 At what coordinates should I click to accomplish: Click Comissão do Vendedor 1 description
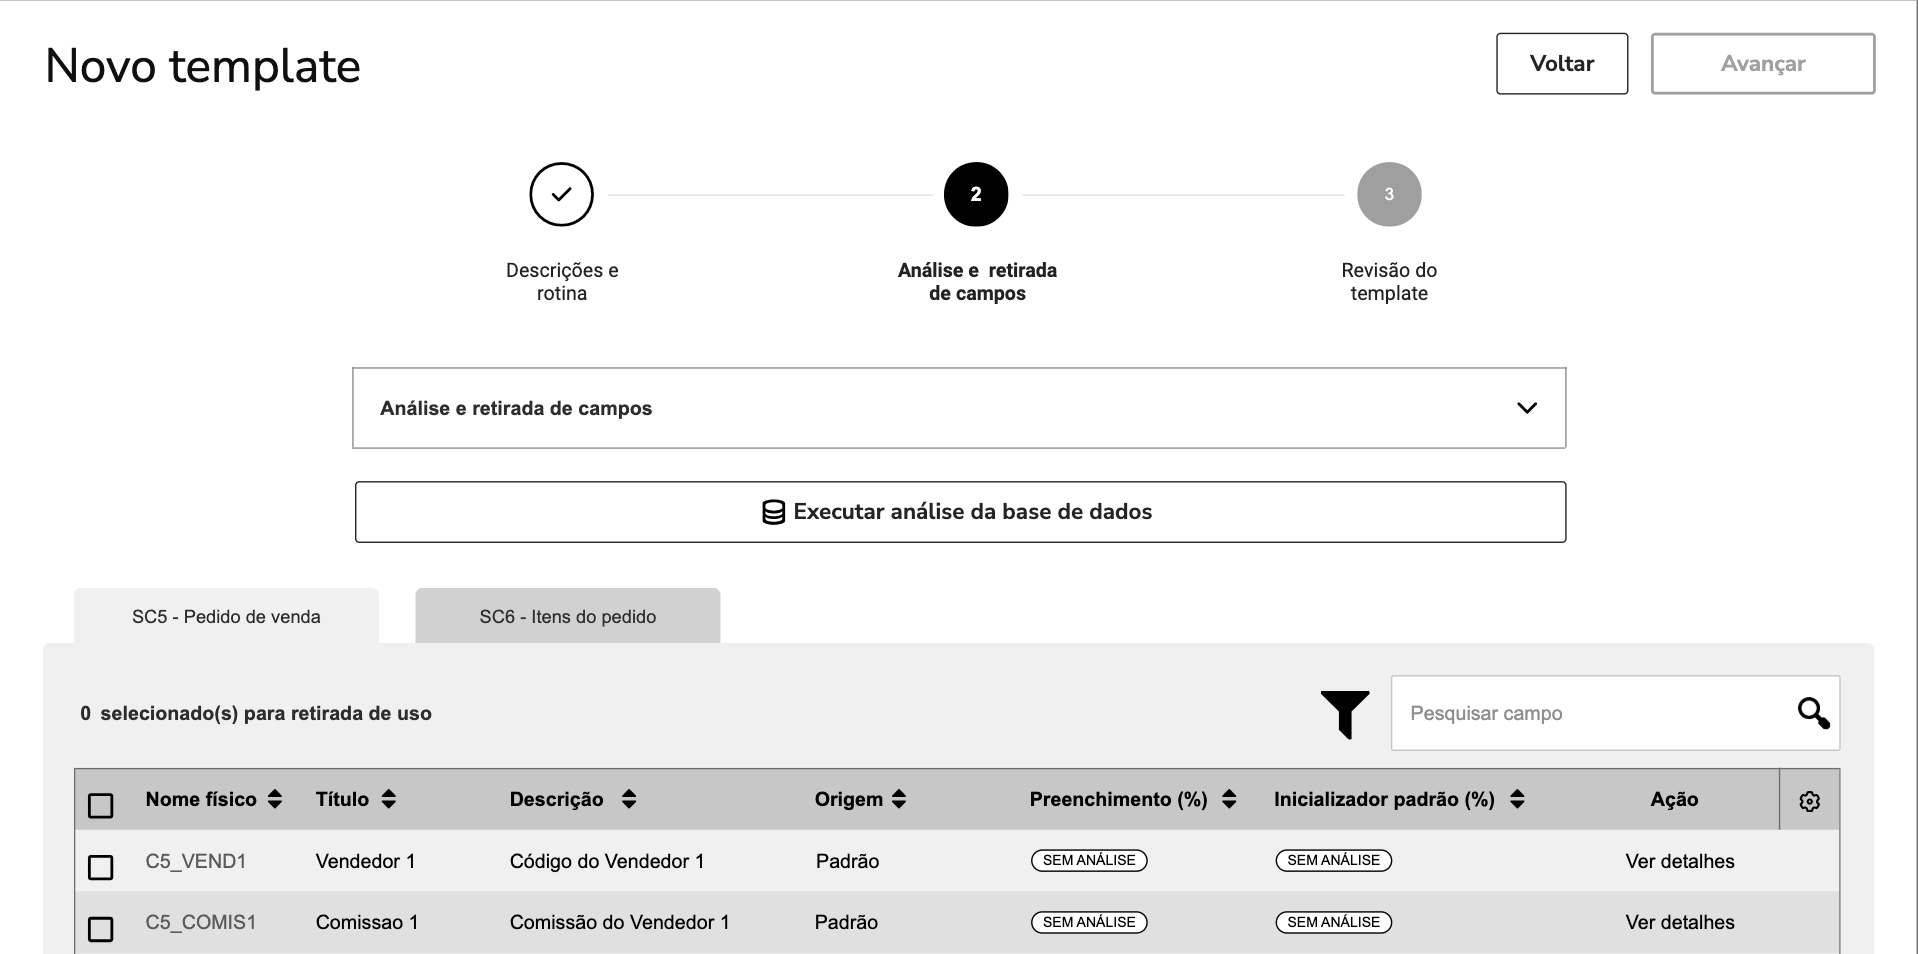click(620, 922)
